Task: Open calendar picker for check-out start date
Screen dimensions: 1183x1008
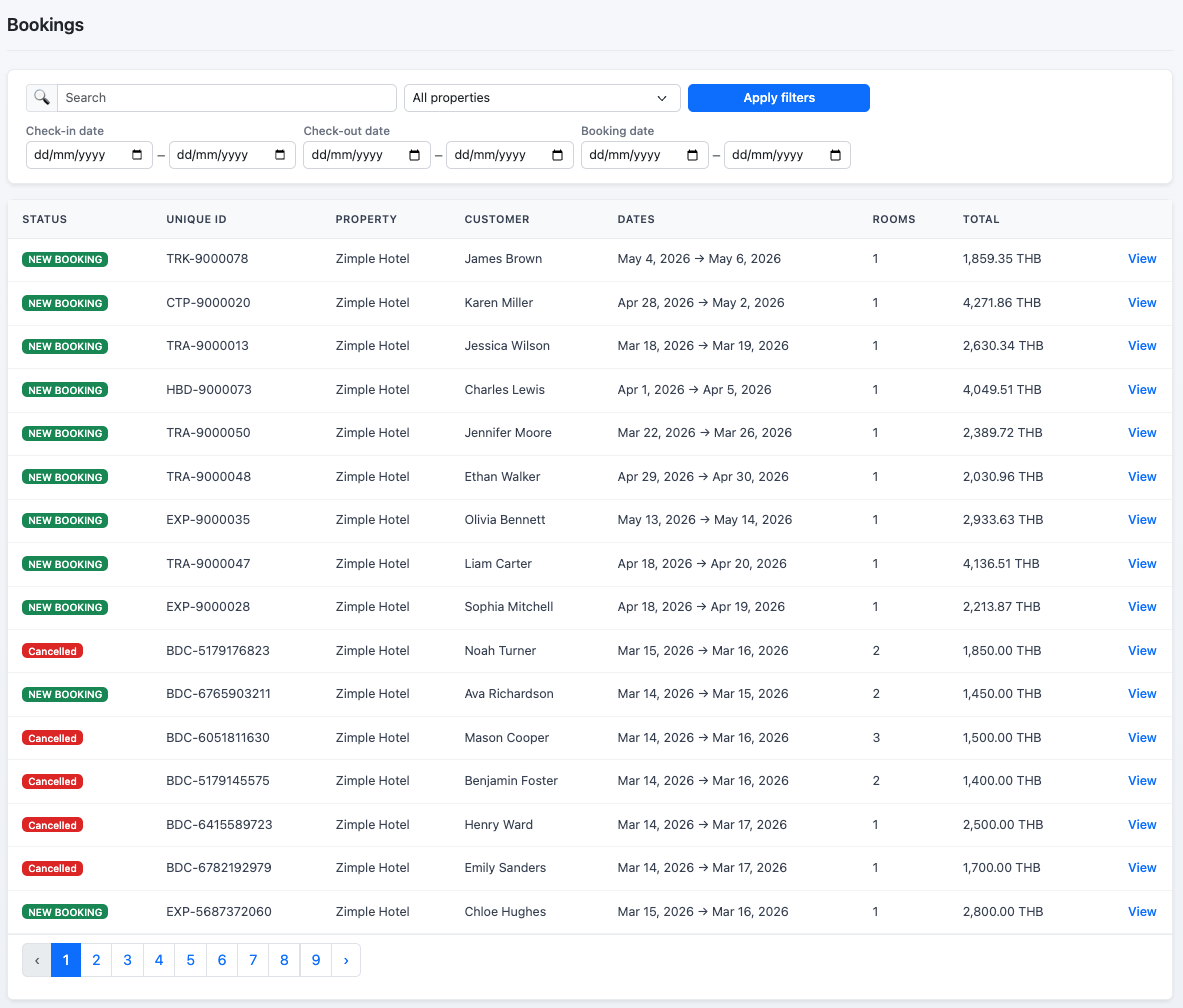Action: pos(415,155)
